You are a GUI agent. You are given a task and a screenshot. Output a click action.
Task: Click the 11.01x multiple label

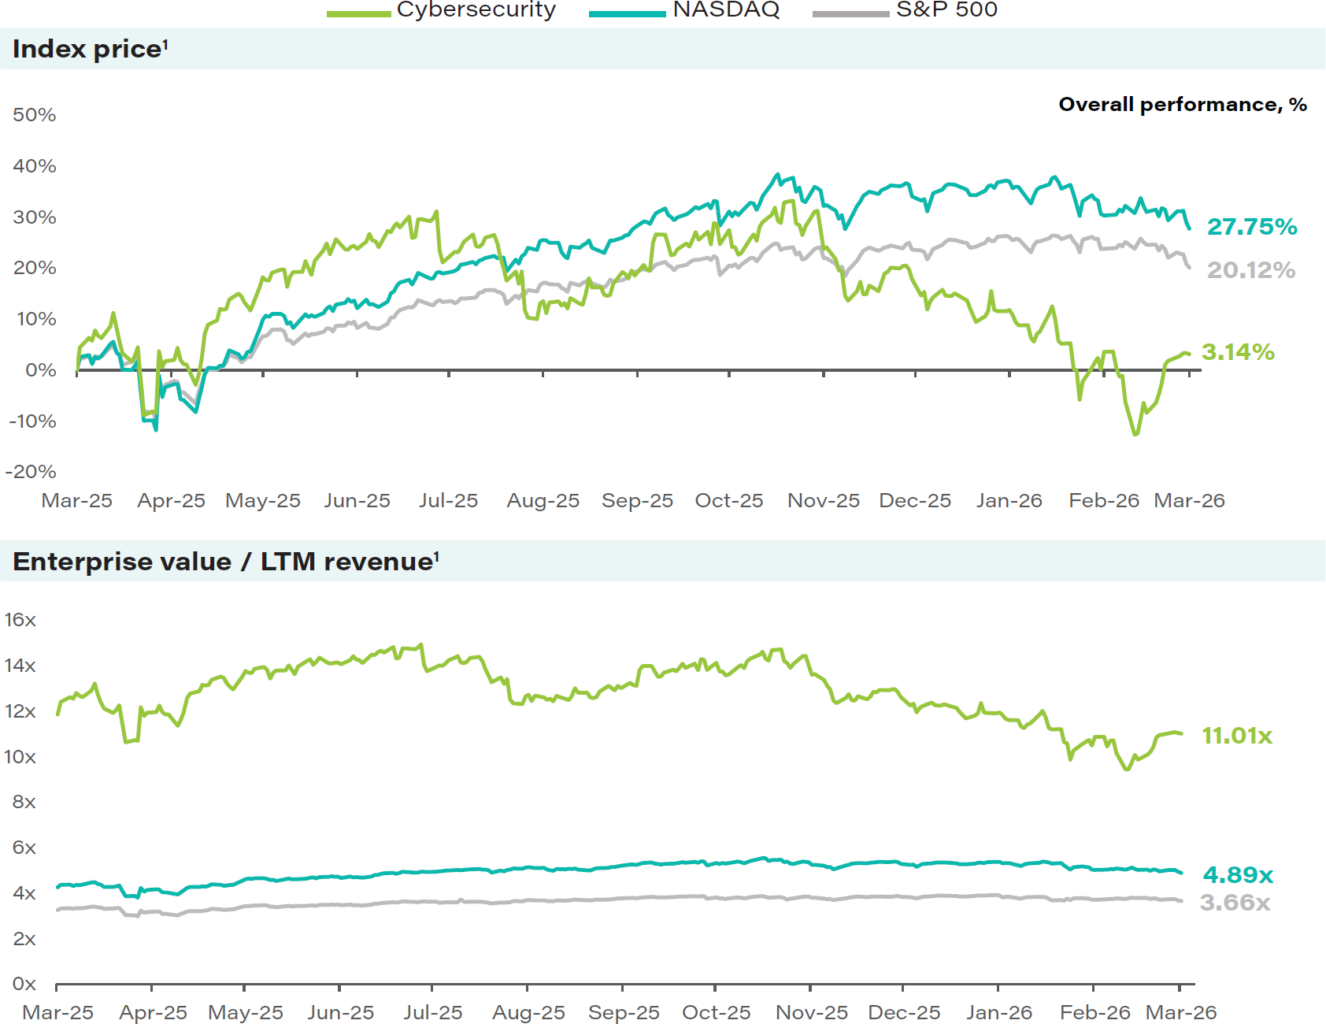pos(1237,736)
